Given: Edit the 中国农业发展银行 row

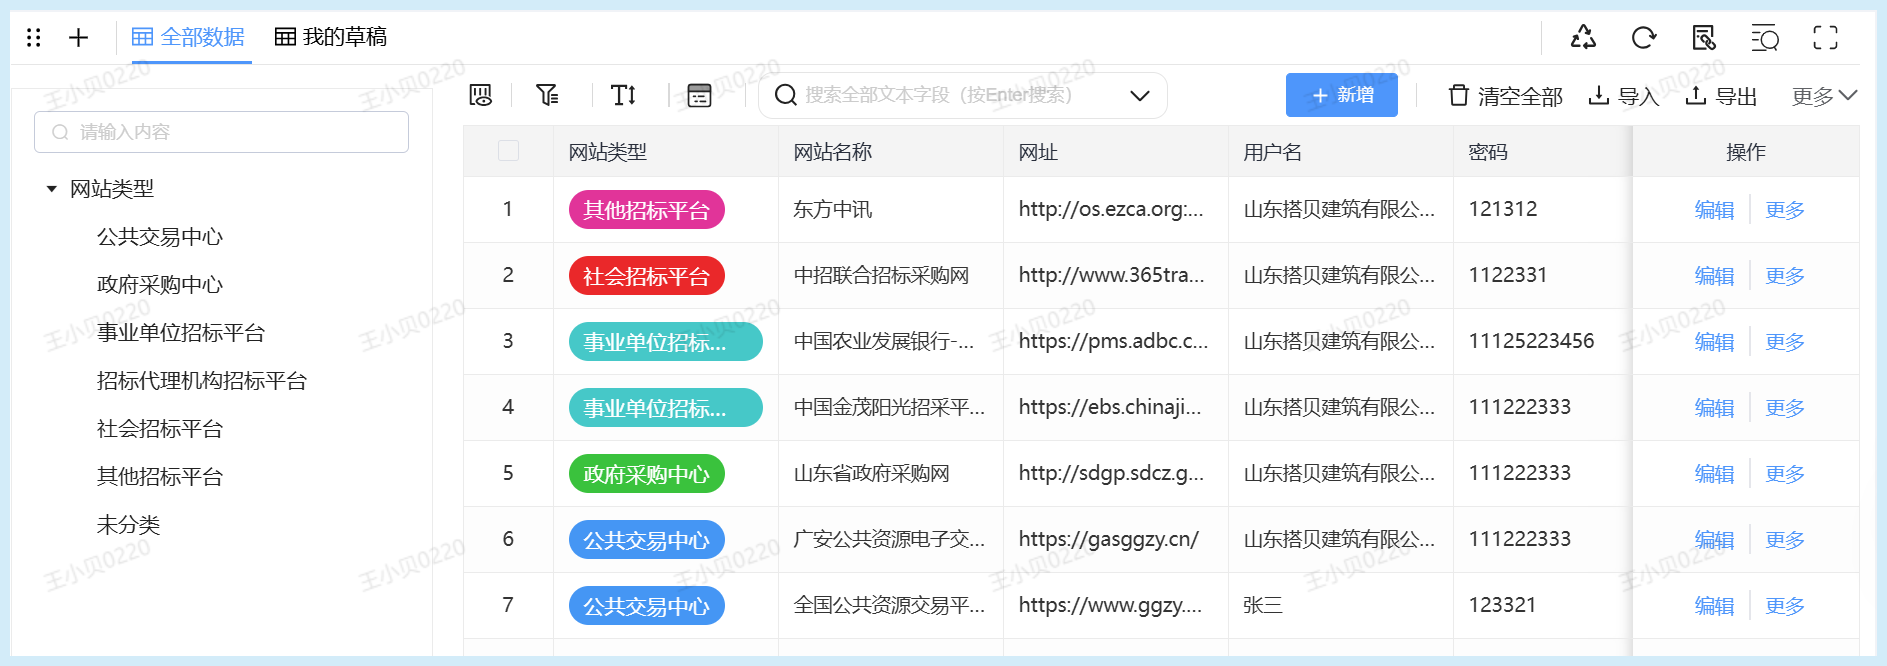Looking at the screenshot, I should click(x=1714, y=342).
